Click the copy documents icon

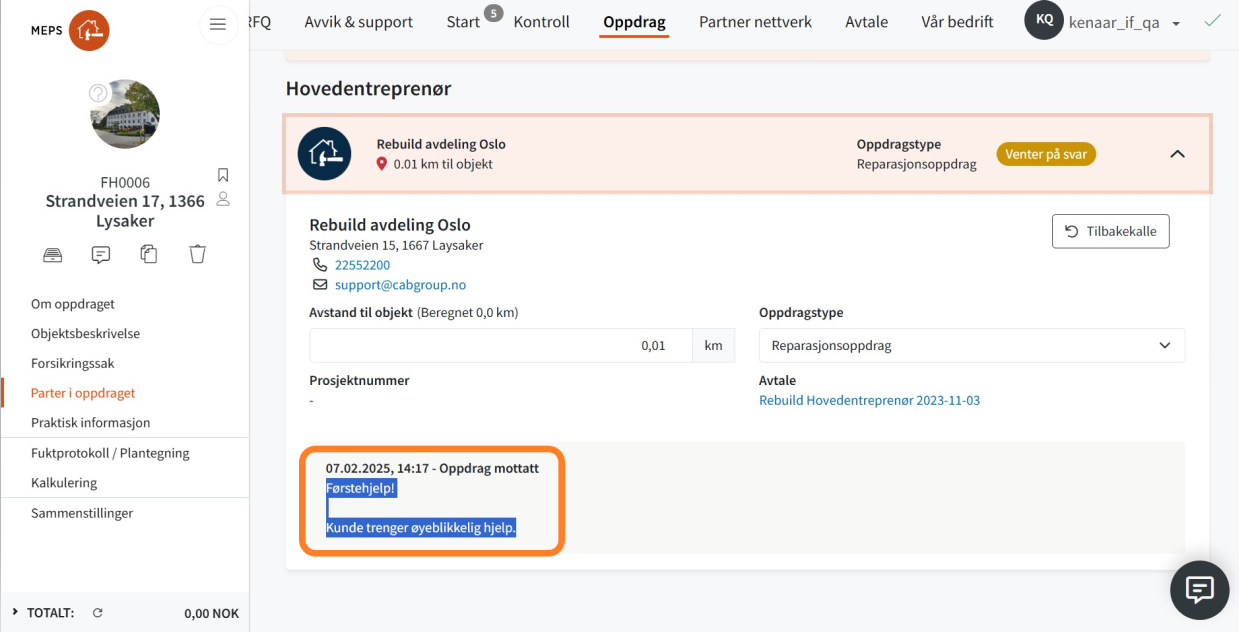[x=149, y=254]
